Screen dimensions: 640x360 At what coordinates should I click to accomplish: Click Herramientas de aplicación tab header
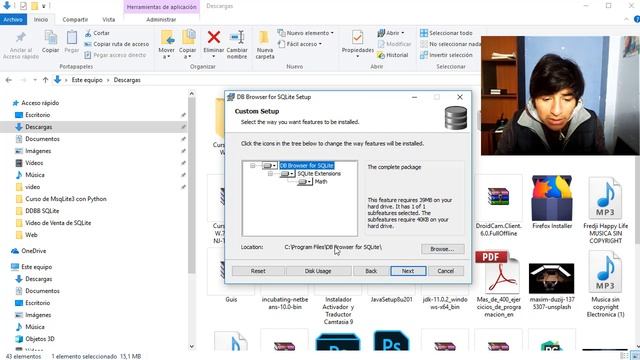[162, 7]
